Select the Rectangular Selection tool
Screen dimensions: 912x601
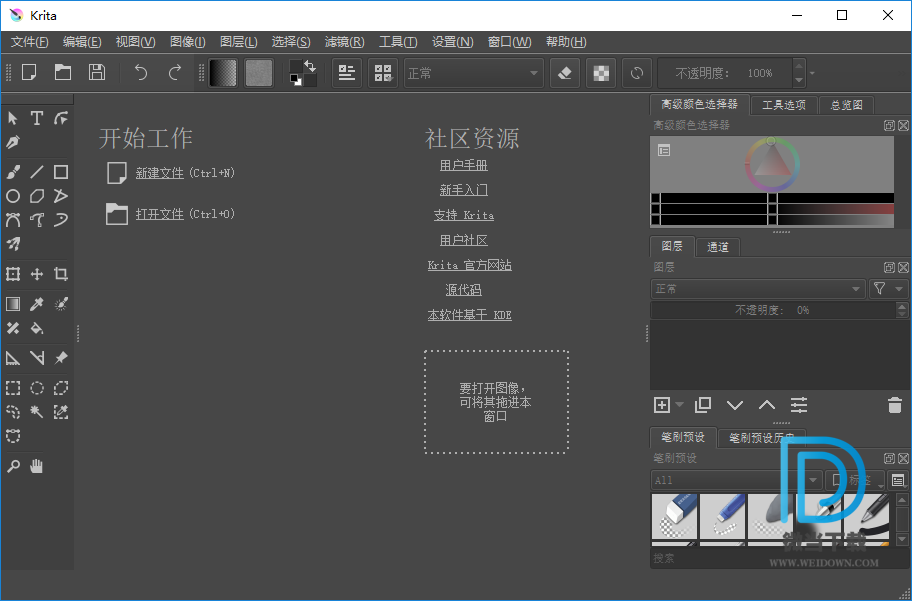coord(13,388)
